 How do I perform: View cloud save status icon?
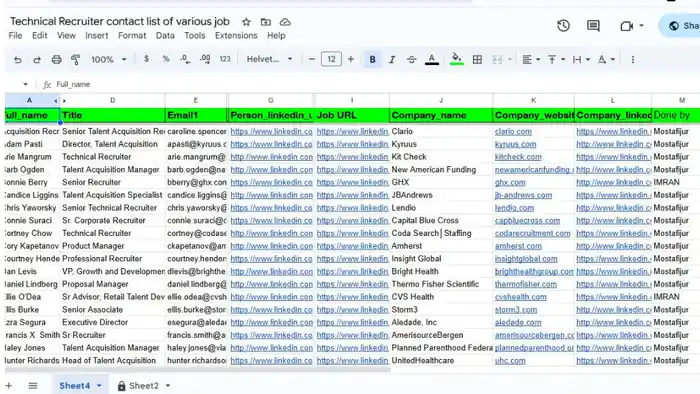pyautogui.click(x=285, y=22)
